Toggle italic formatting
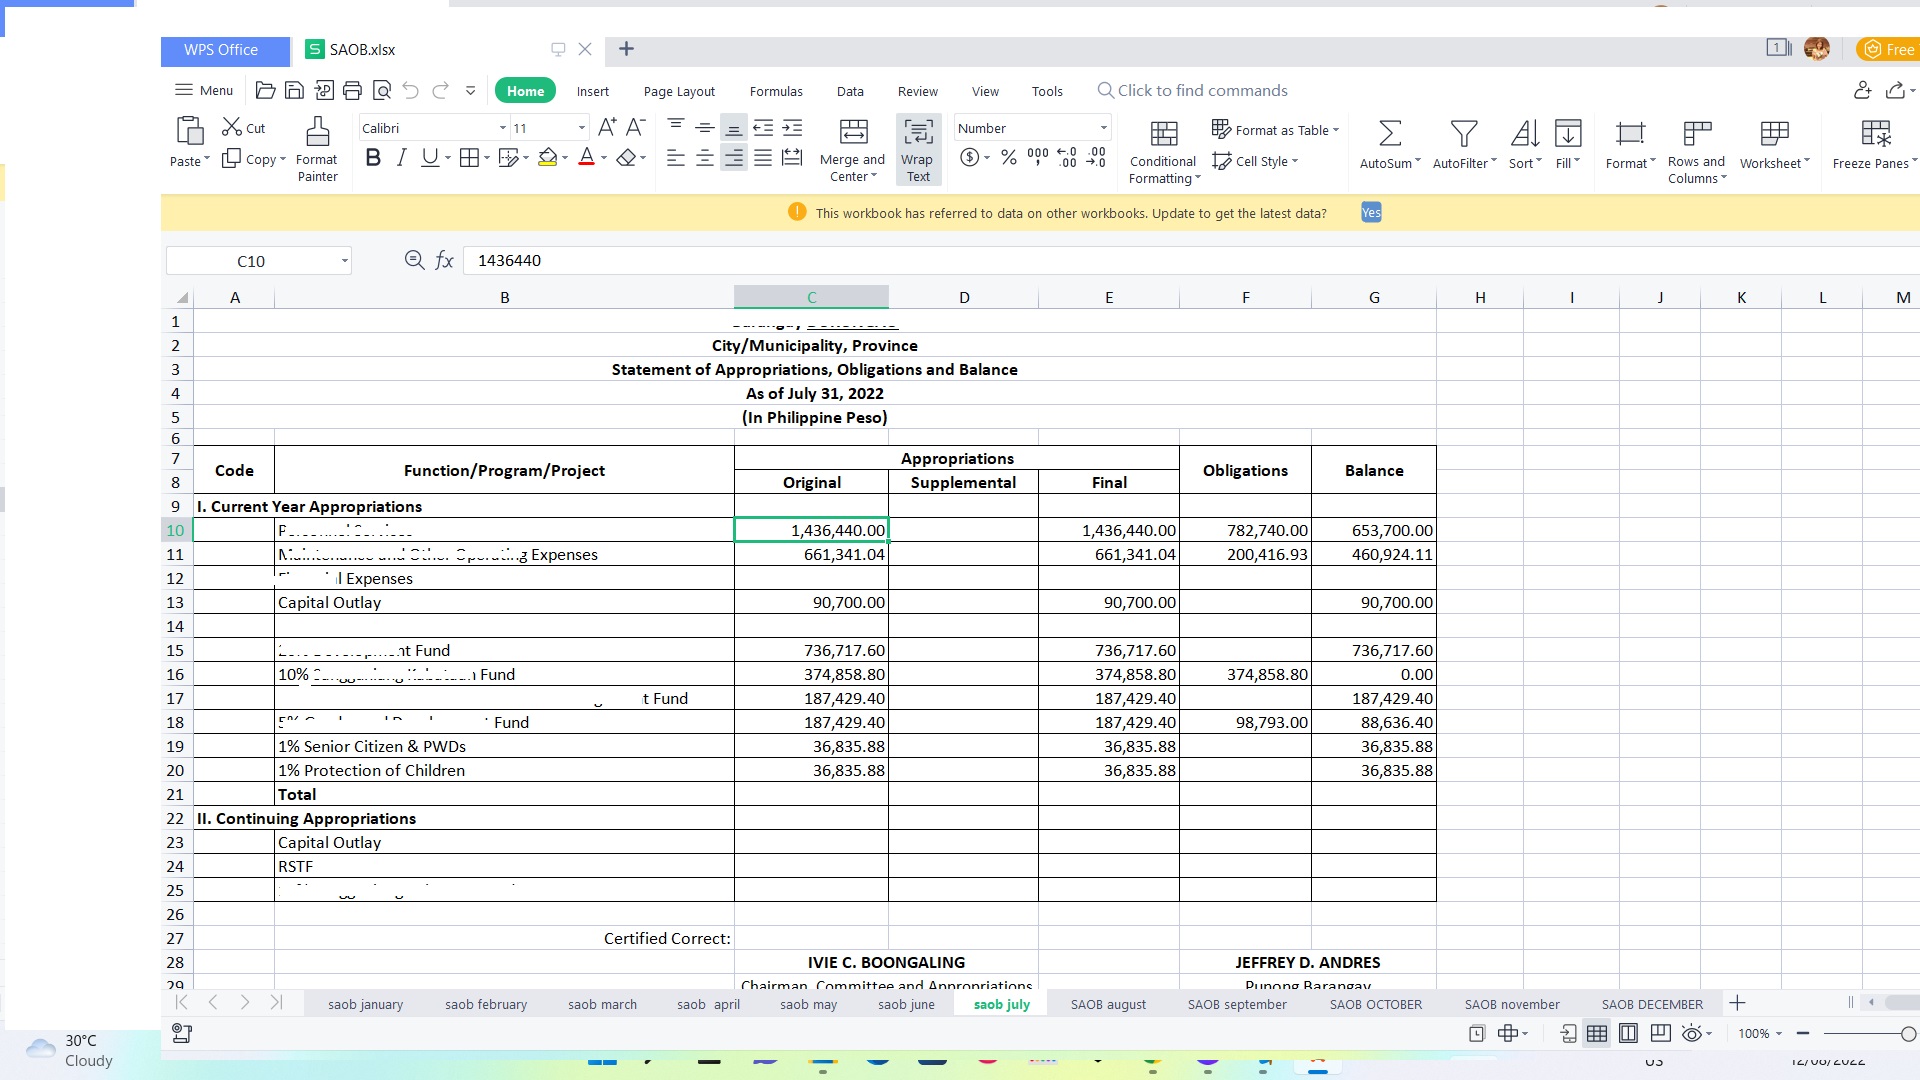The height and width of the screenshot is (1080, 1920). (401, 158)
